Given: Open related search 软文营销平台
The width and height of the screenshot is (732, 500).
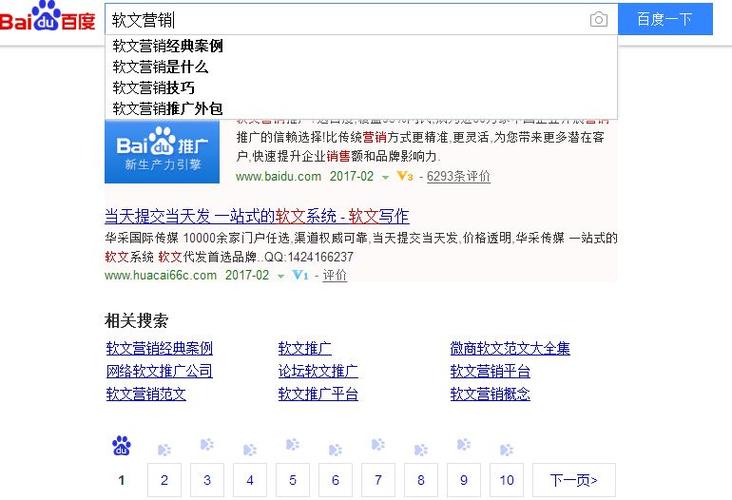Looking at the screenshot, I should pyautogui.click(x=490, y=371).
